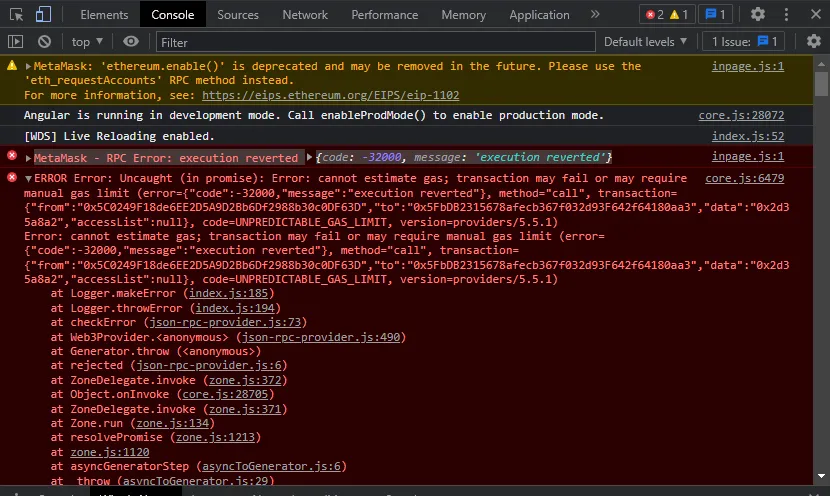
Task: Switch to the Sources tab
Action: tap(238, 15)
